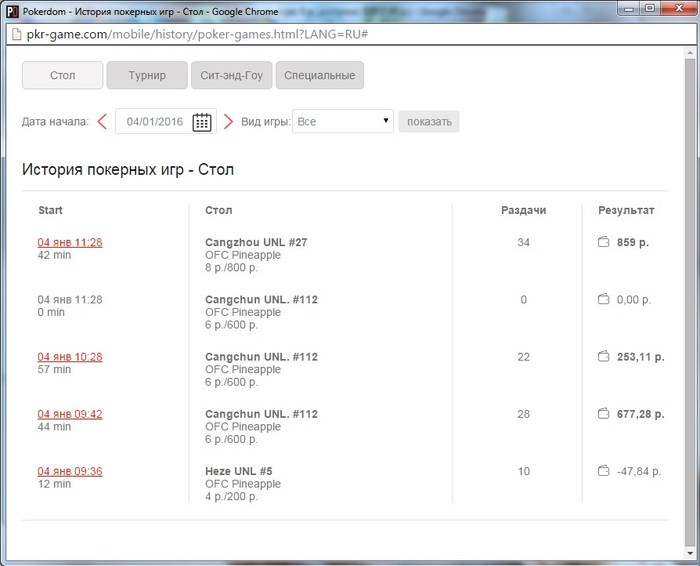Click the Раздачи column header
The width and height of the screenshot is (700, 566).
[x=523, y=210]
